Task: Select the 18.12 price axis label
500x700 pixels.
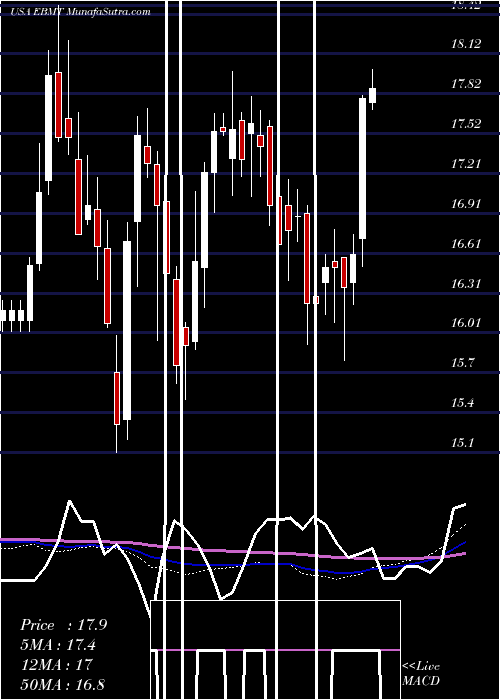Action: point(466,44)
